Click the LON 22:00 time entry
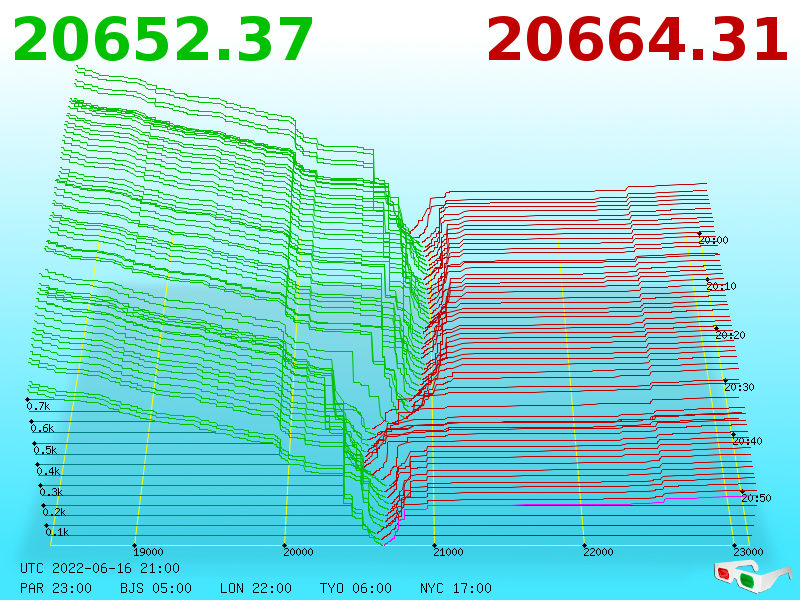 (256, 588)
